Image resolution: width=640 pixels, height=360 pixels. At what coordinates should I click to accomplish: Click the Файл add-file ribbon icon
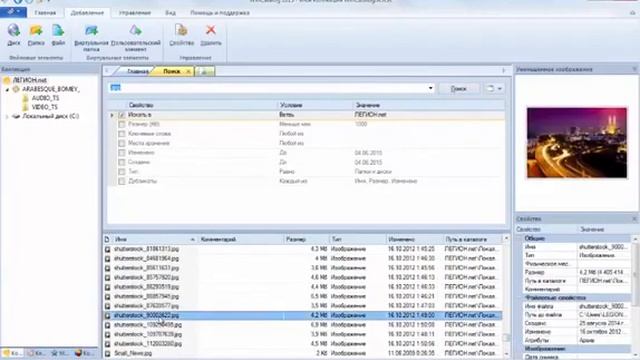pyautogui.click(x=58, y=31)
